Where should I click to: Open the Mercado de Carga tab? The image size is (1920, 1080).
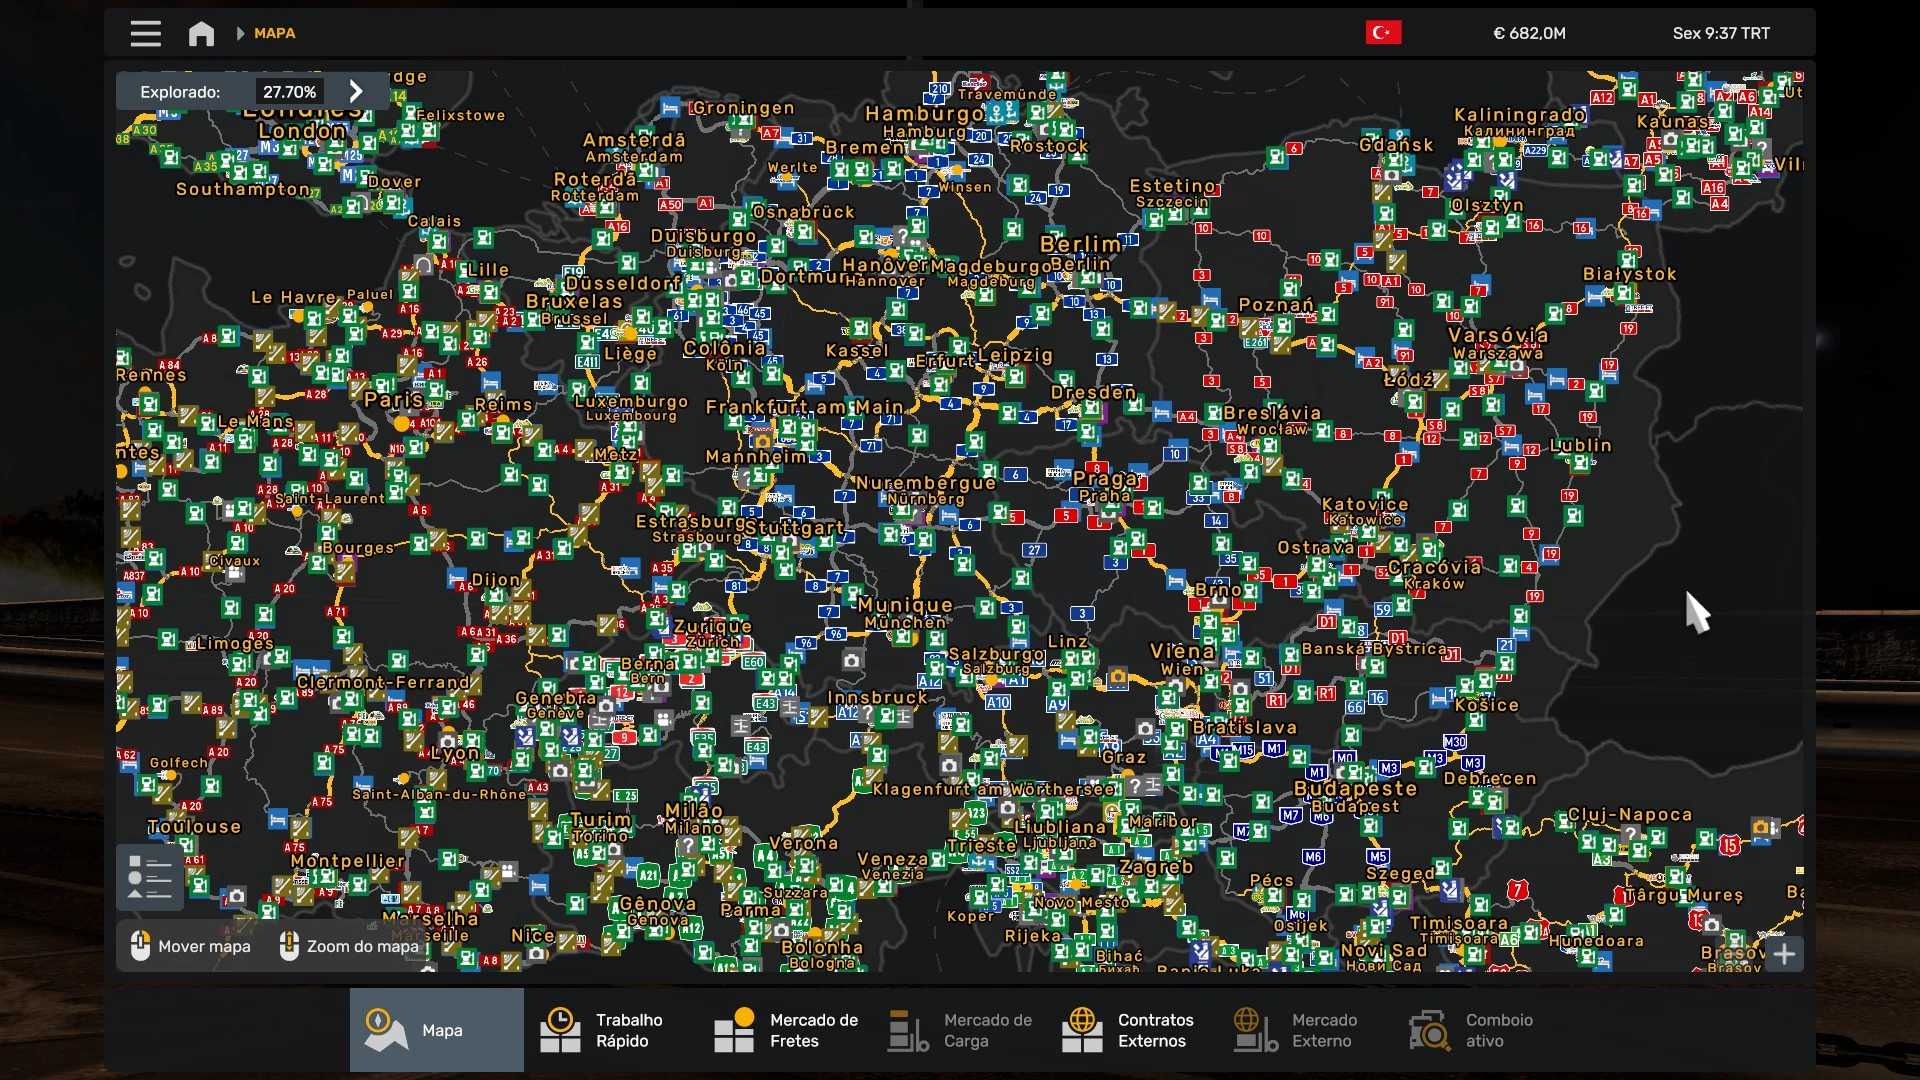click(959, 1030)
